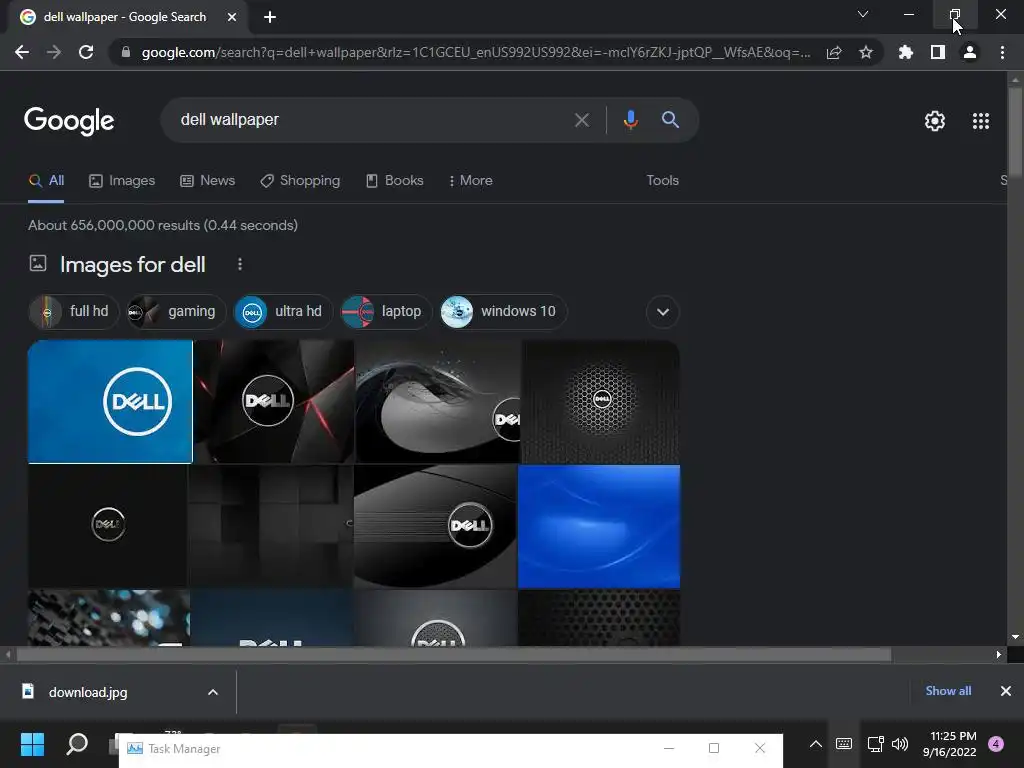
Task: Select the All results tab
Action: (46, 181)
